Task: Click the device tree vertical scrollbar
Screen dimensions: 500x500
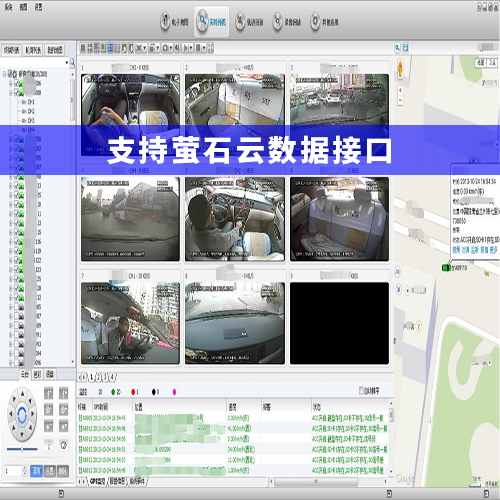Action: tap(73, 100)
